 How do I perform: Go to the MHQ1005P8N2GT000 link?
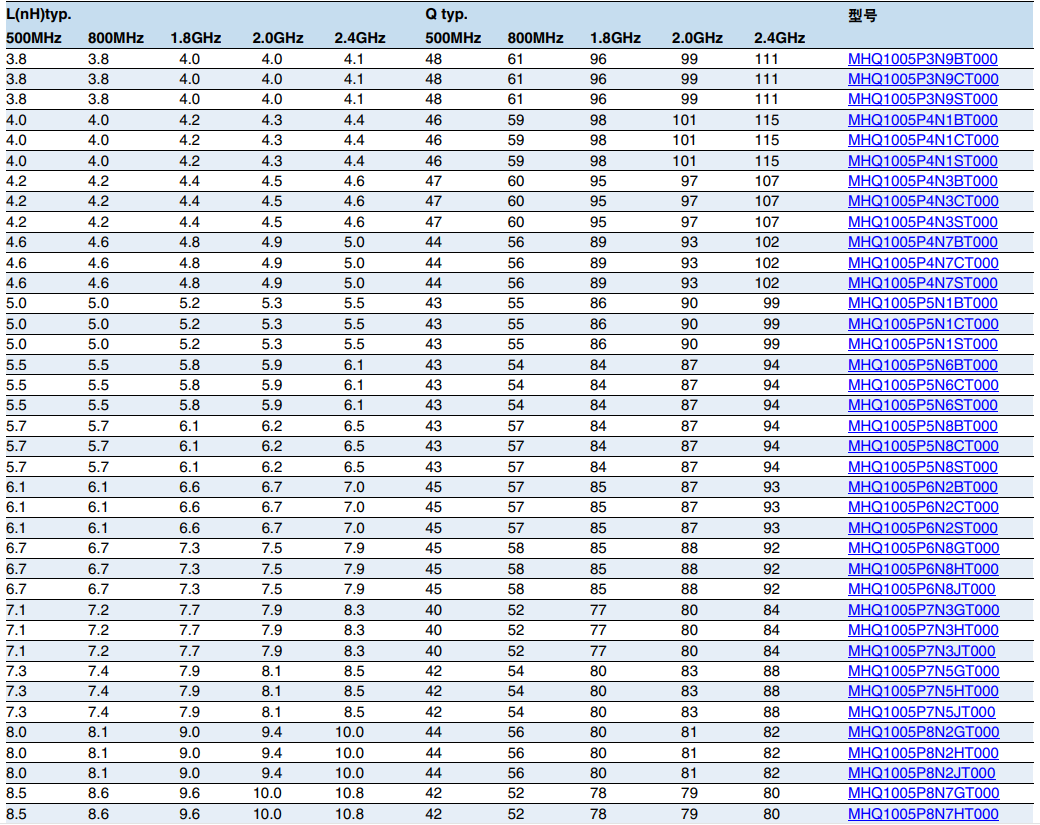coord(923,733)
